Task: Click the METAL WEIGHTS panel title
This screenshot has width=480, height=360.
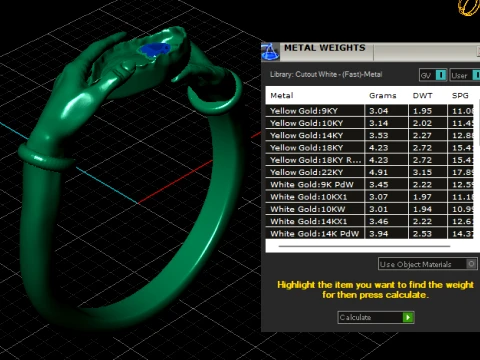Action: 325,48
